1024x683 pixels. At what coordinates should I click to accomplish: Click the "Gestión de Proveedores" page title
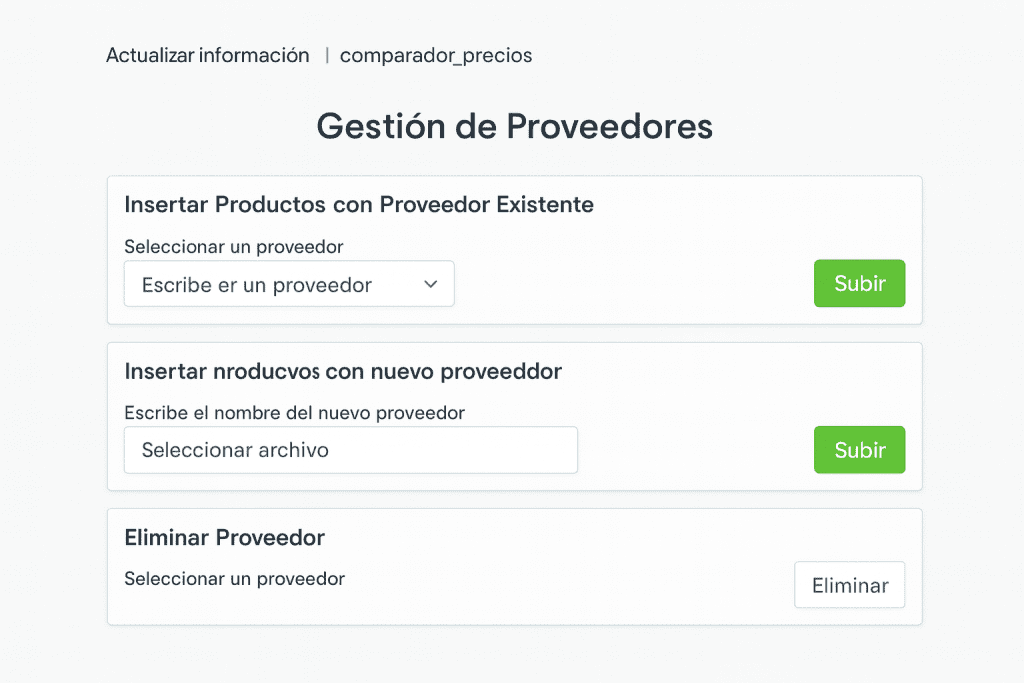pyautogui.click(x=514, y=127)
